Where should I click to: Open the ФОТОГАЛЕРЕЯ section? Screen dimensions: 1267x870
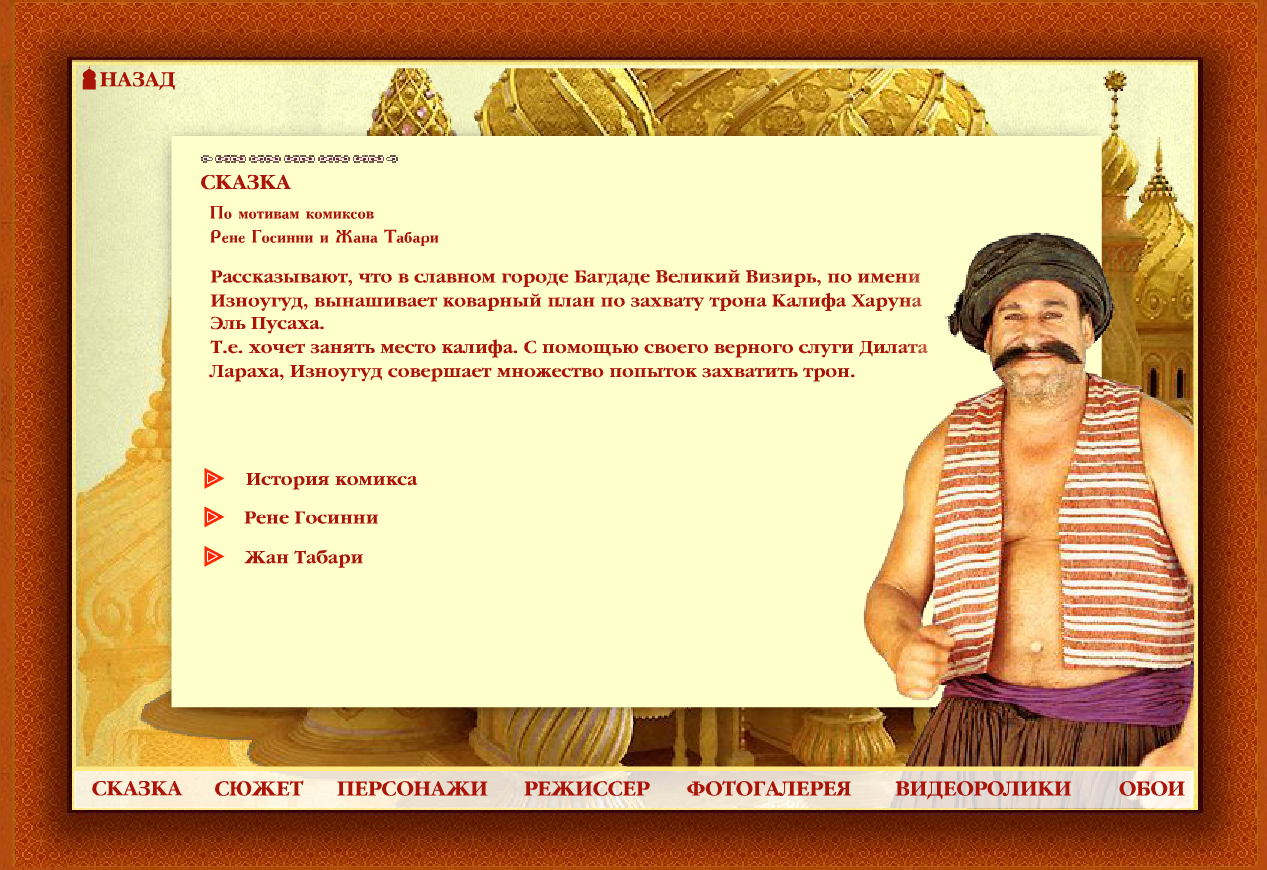pyautogui.click(x=769, y=789)
